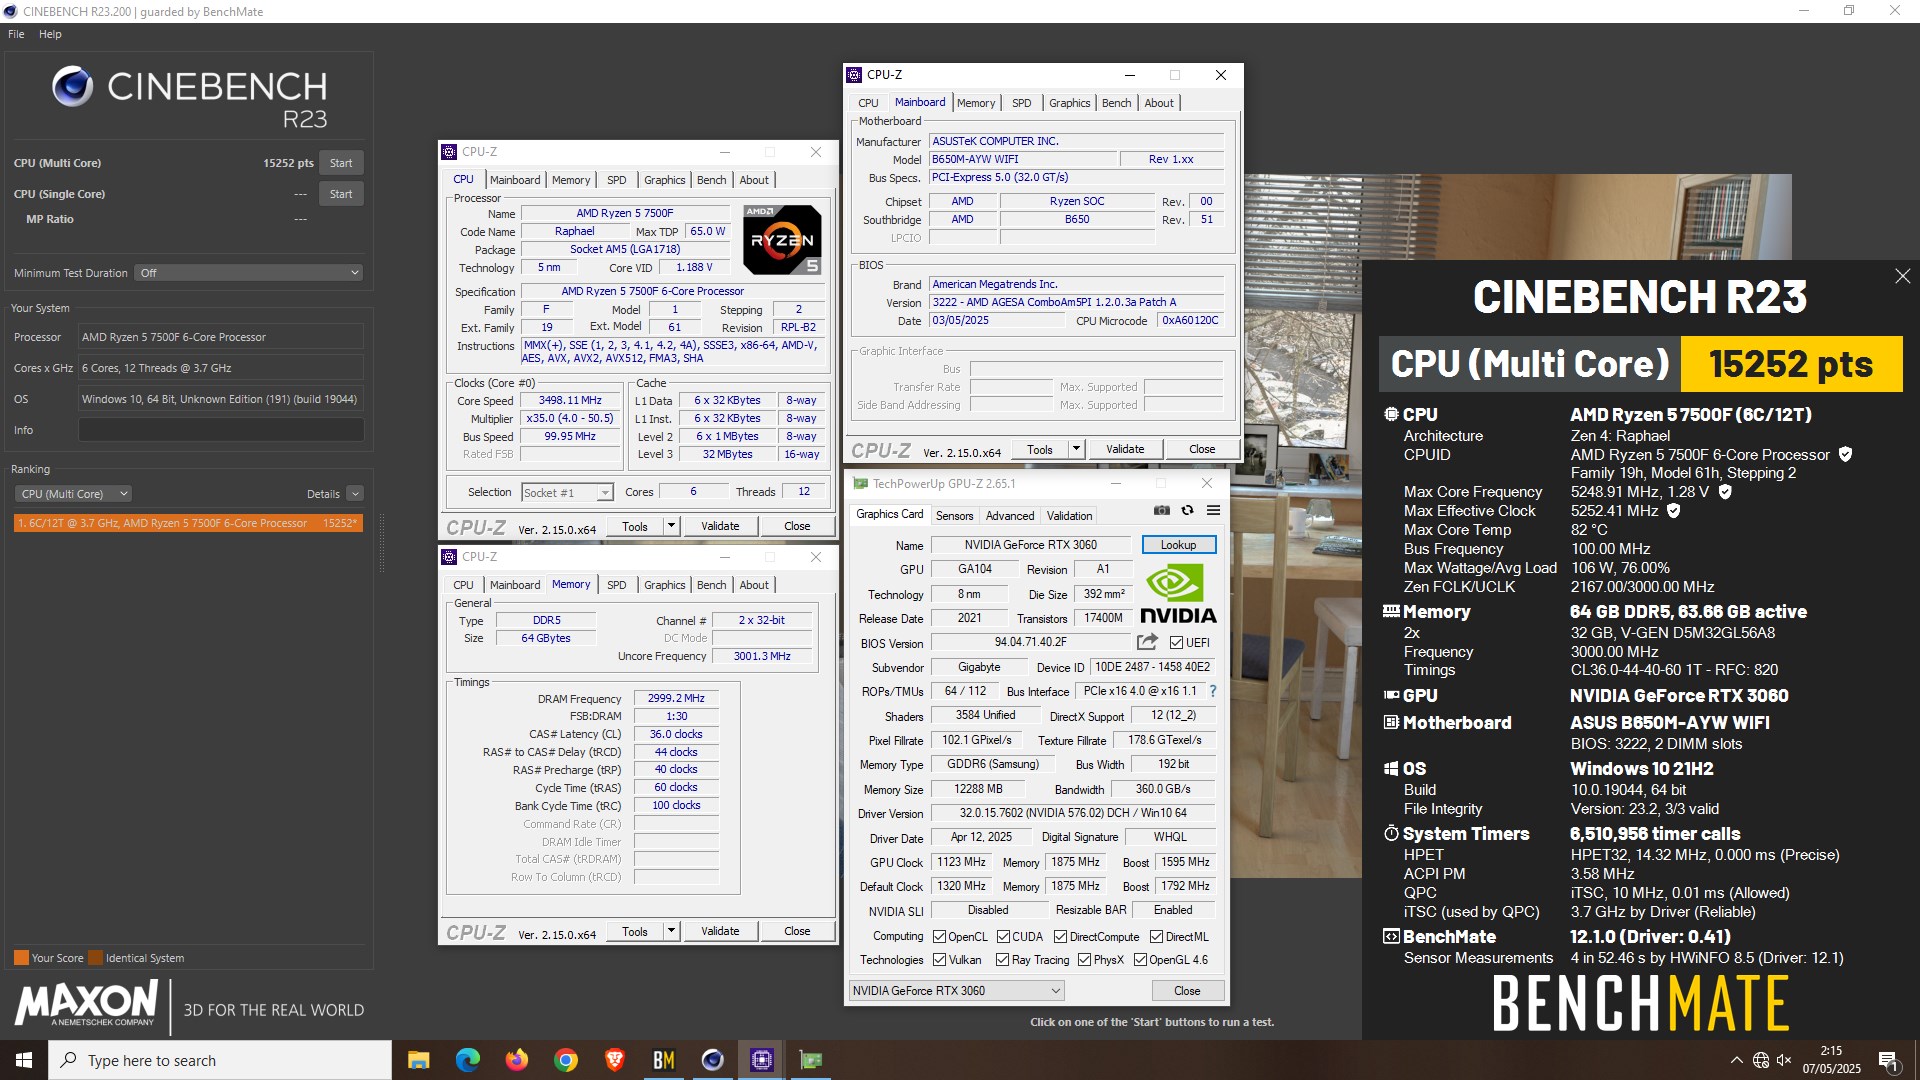Viewport: 1920px width, 1080px height.
Task: Click Validate in CPU-Z Memory window
Action: [x=720, y=931]
